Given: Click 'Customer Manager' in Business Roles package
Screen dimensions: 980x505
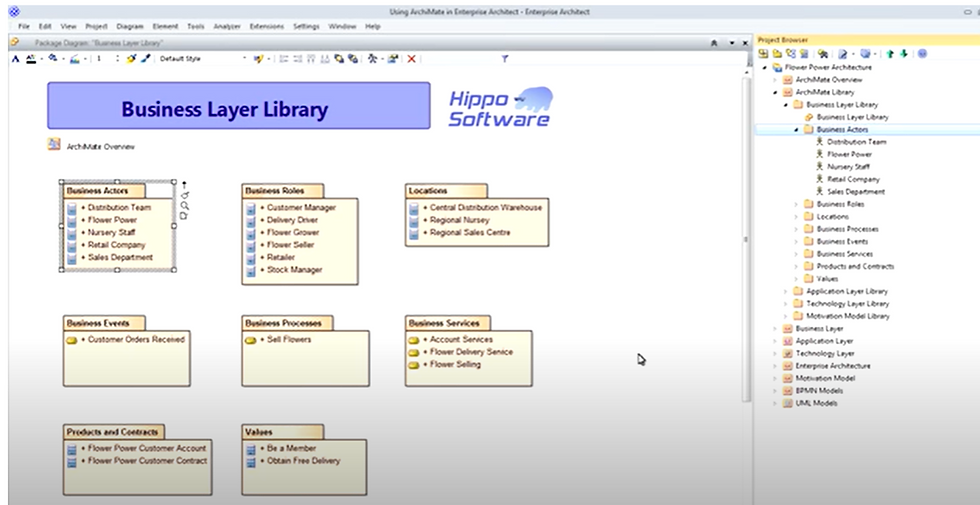Looking at the screenshot, I should (301, 208).
